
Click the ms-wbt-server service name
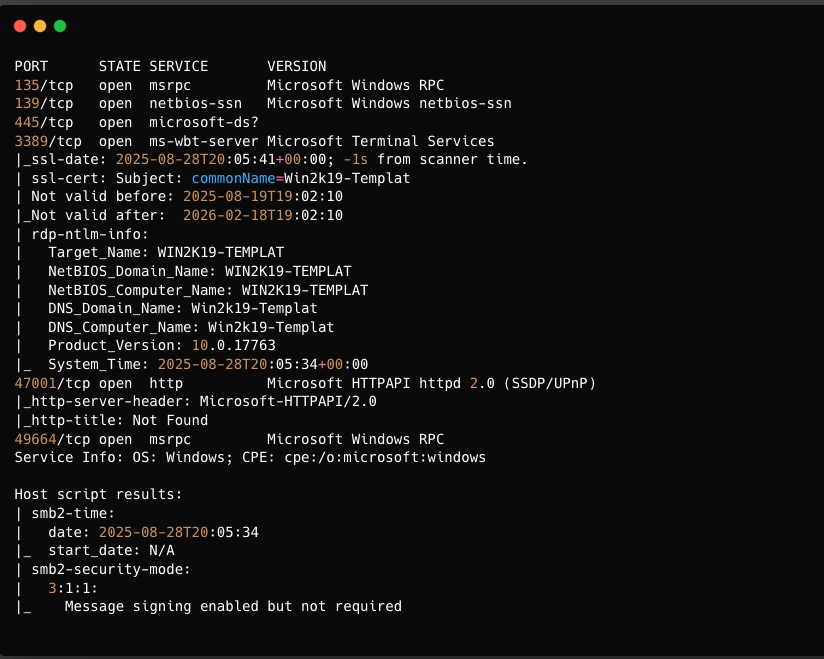[204, 141]
